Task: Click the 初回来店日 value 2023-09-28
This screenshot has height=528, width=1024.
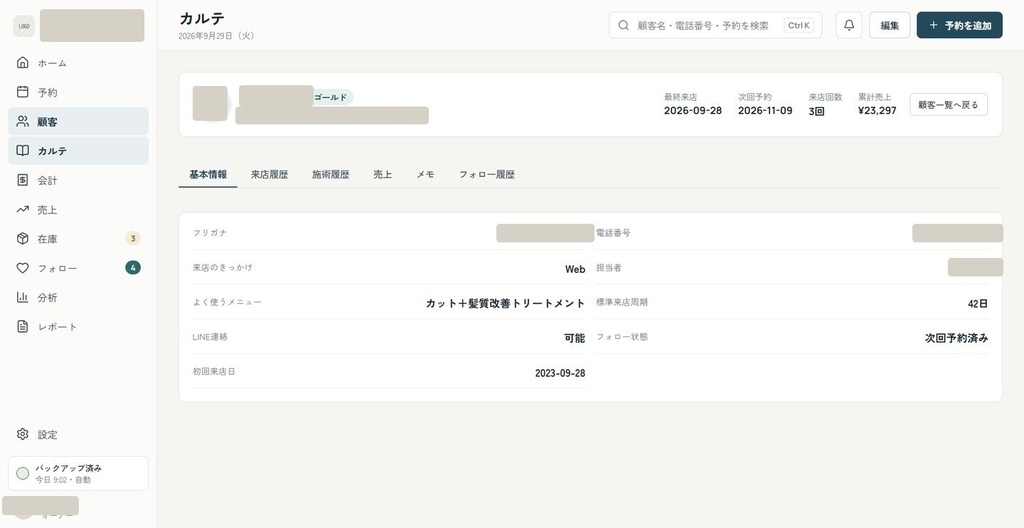Action: point(560,373)
